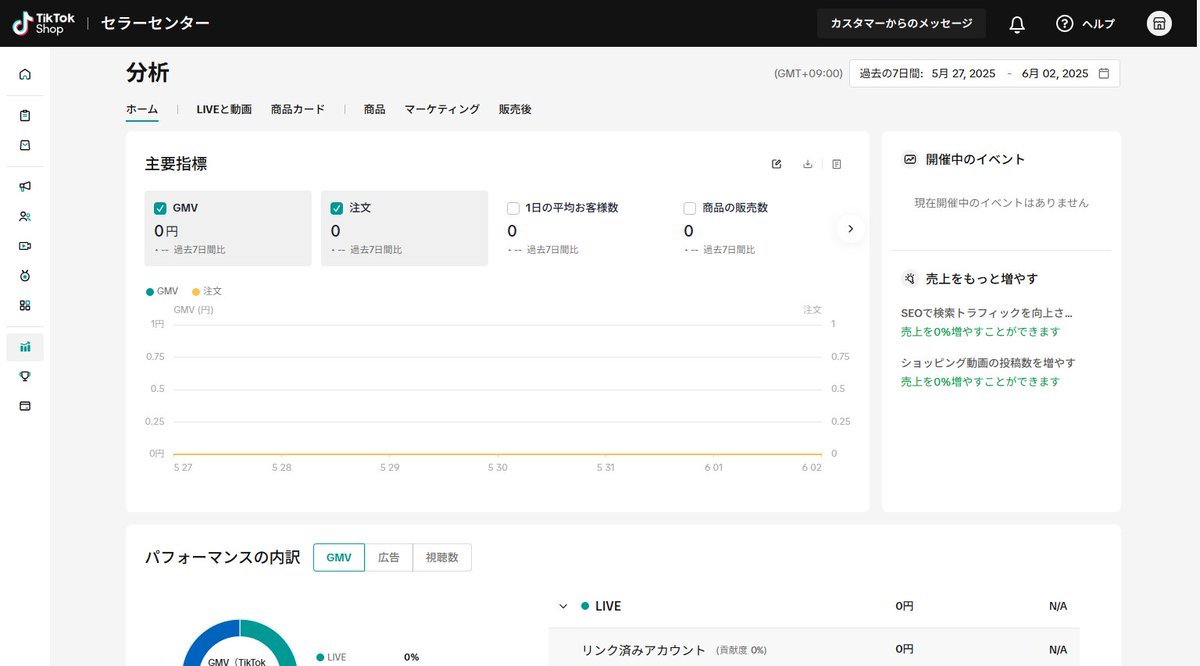Open the Marketing megaphone icon in sidebar
The width and height of the screenshot is (1200, 666).
tap(25, 186)
